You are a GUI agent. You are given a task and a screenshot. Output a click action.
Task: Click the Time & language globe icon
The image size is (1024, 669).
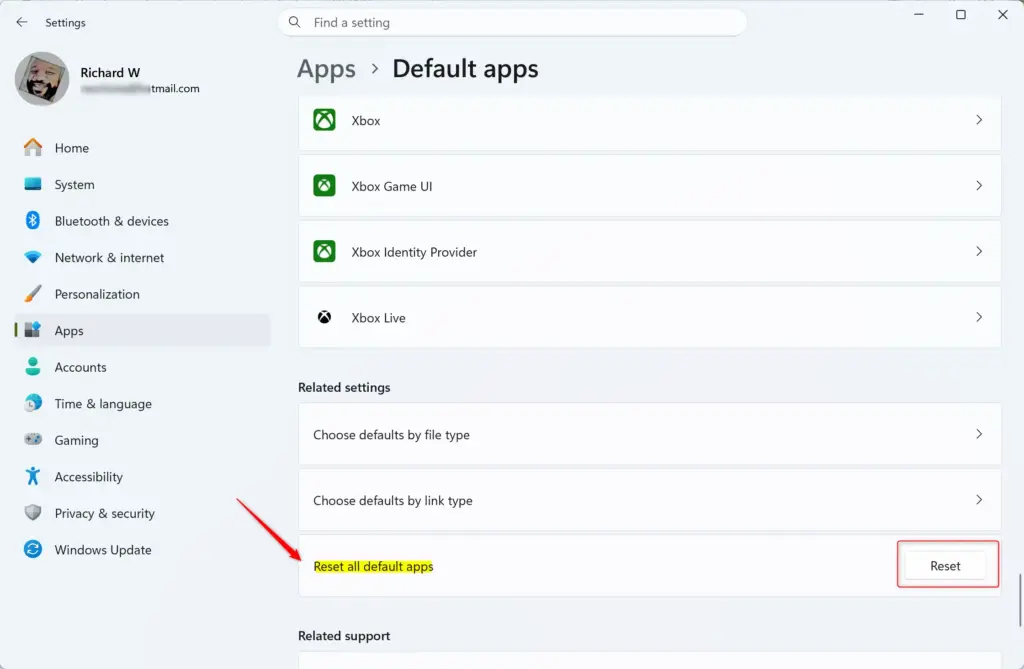[x=33, y=403]
